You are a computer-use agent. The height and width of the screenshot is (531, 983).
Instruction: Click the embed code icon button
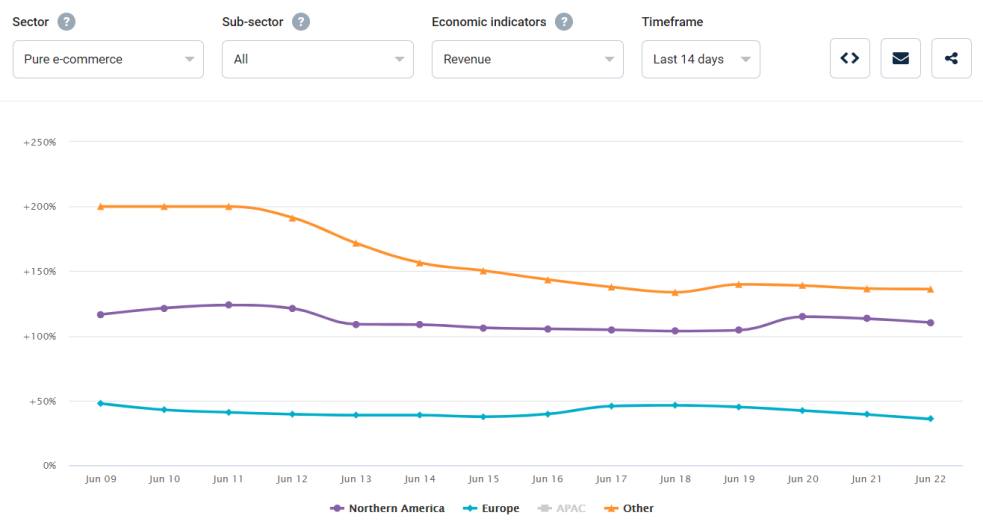849,58
